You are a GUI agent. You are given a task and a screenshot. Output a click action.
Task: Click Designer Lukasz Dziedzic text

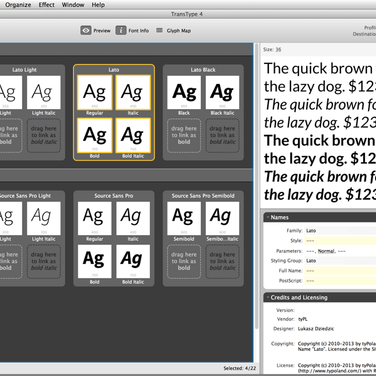tap(315, 329)
